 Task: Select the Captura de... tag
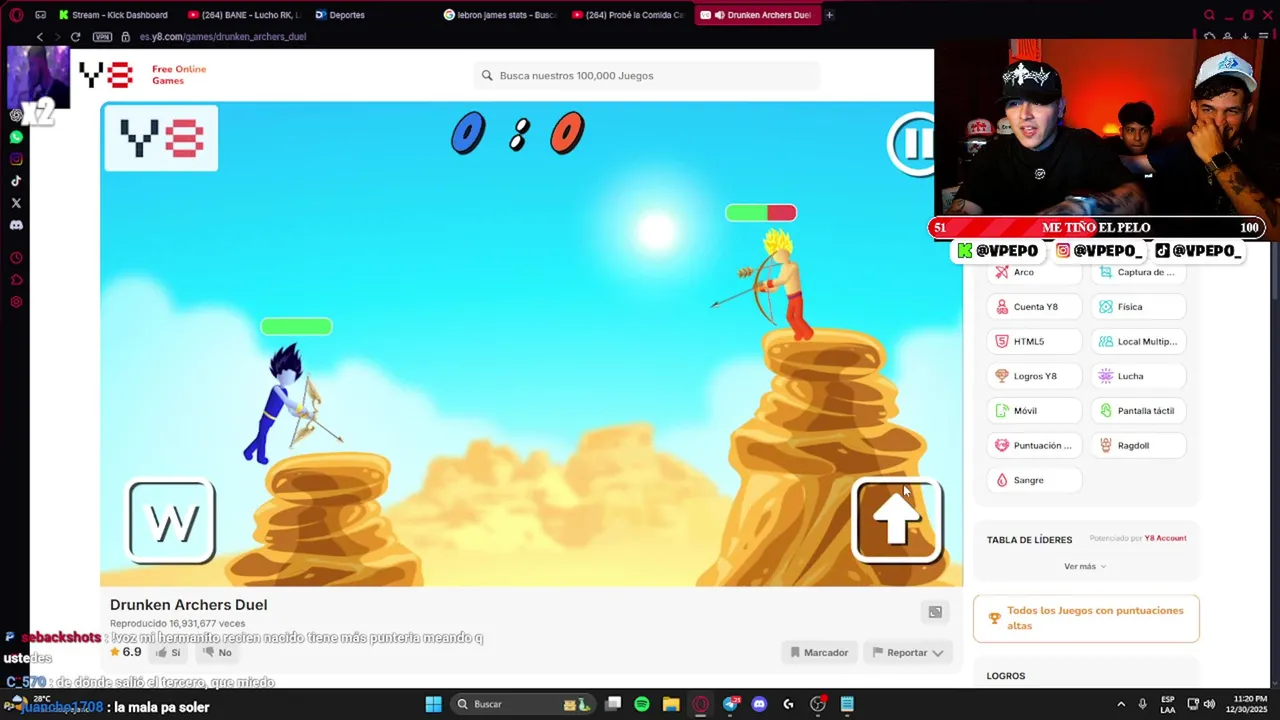pyautogui.click(x=1138, y=272)
